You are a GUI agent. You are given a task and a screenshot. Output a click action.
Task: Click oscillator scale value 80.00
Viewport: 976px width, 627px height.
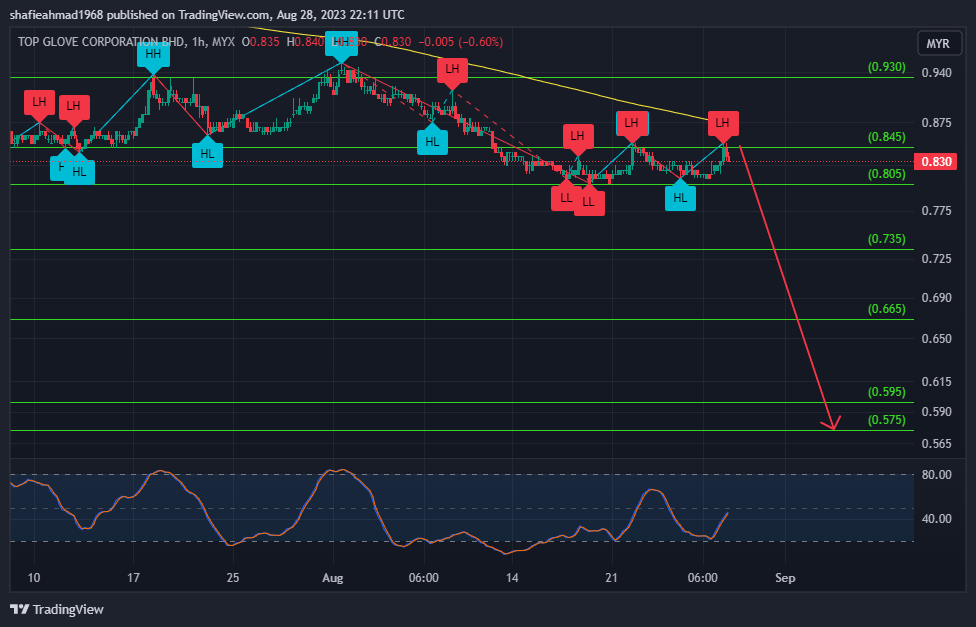click(936, 475)
